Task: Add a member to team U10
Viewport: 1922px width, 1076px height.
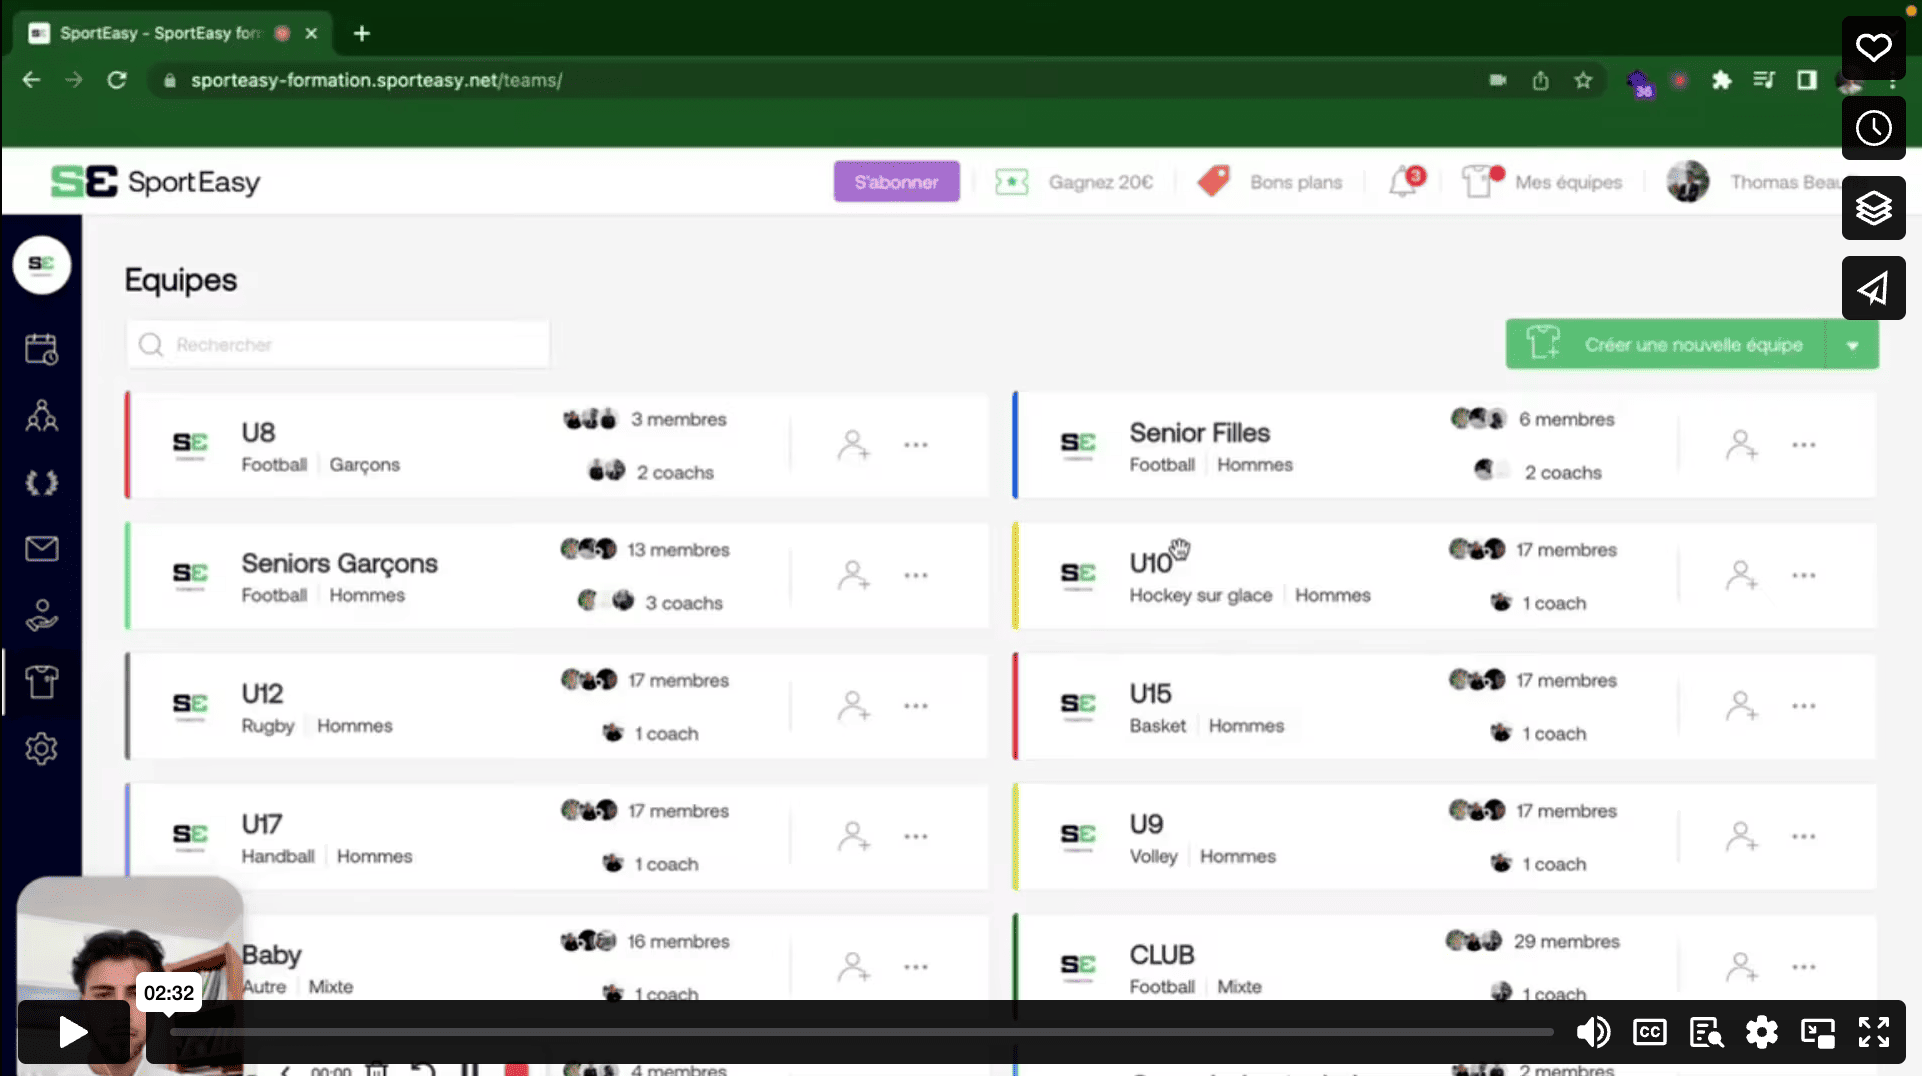Action: click(1741, 575)
